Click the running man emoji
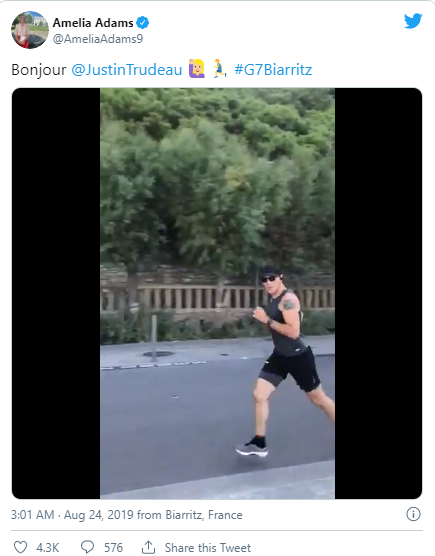 219,69
